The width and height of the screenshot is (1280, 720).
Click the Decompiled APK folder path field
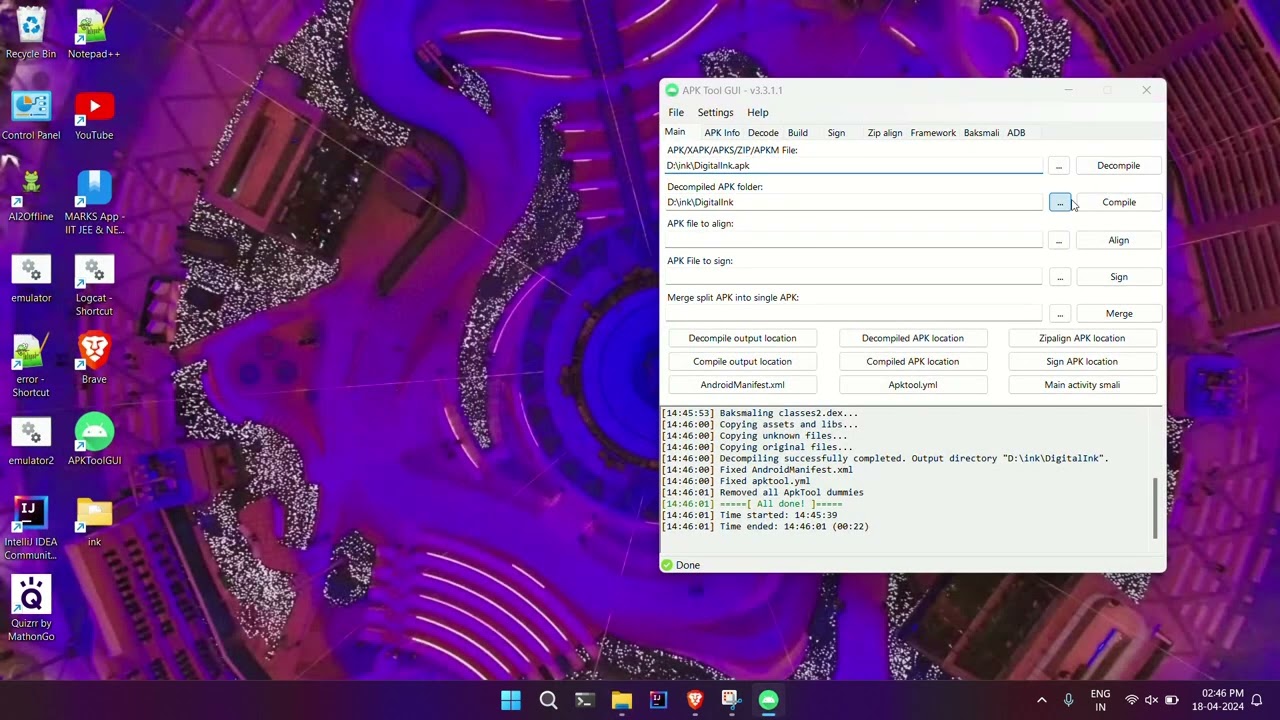[853, 203]
